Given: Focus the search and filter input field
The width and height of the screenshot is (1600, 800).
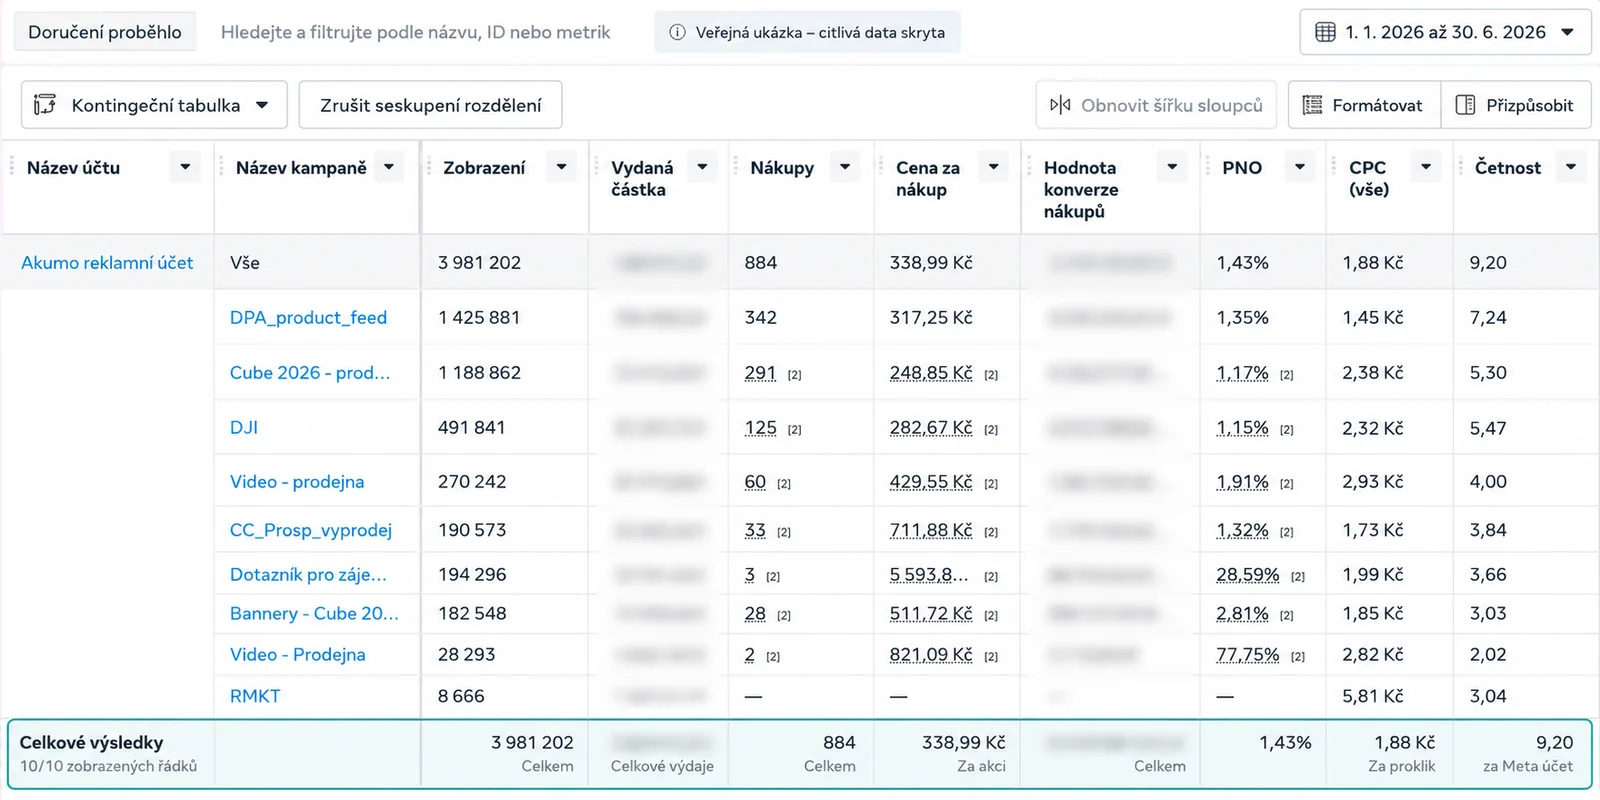Looking at the screenshot, I should point(416,32).
